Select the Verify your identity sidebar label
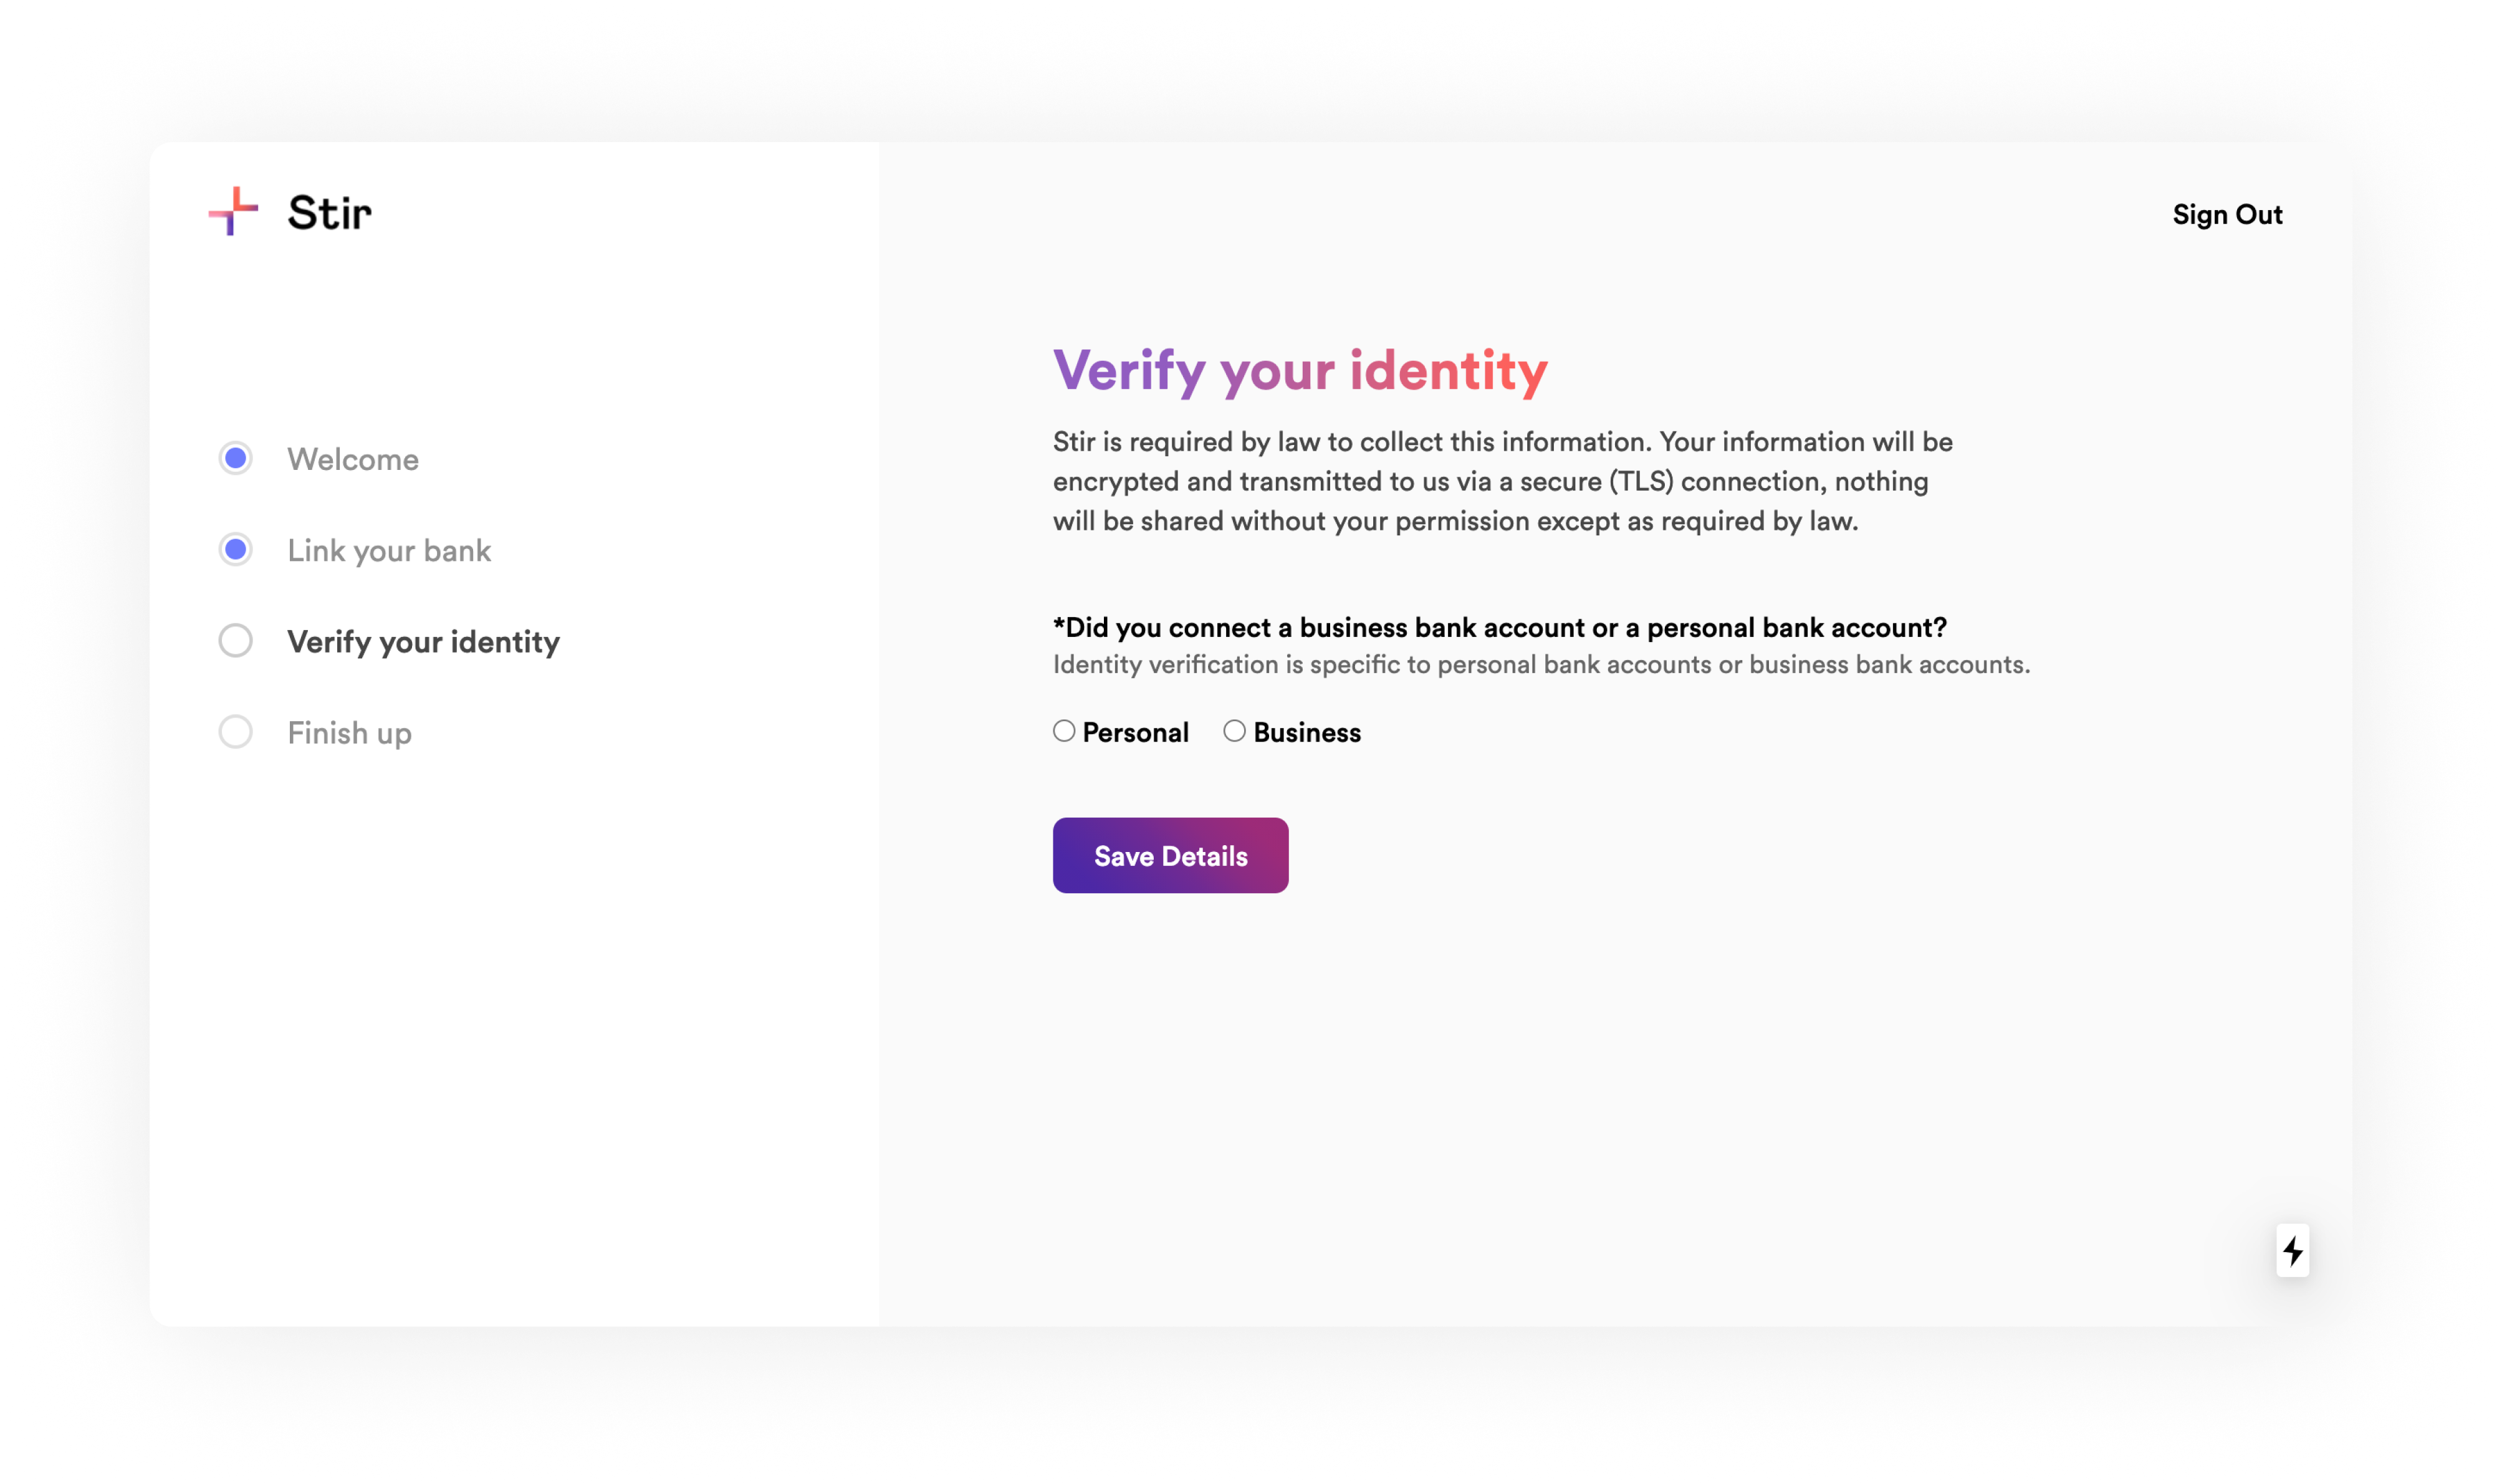Viewport: 2502px width, 1484px height. 423,642
